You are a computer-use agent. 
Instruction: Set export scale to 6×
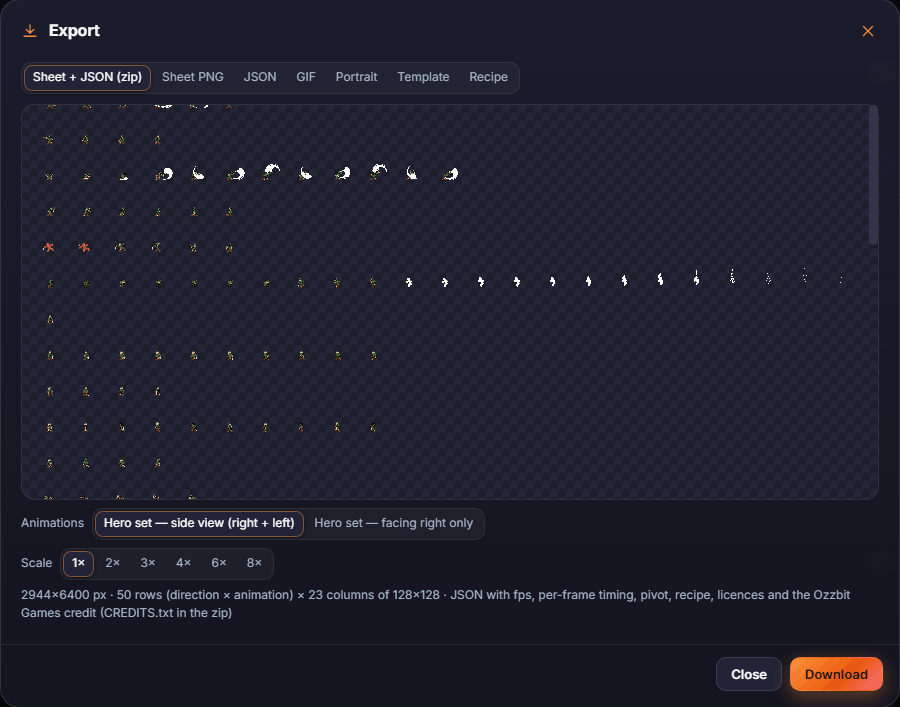click(219, 564)
